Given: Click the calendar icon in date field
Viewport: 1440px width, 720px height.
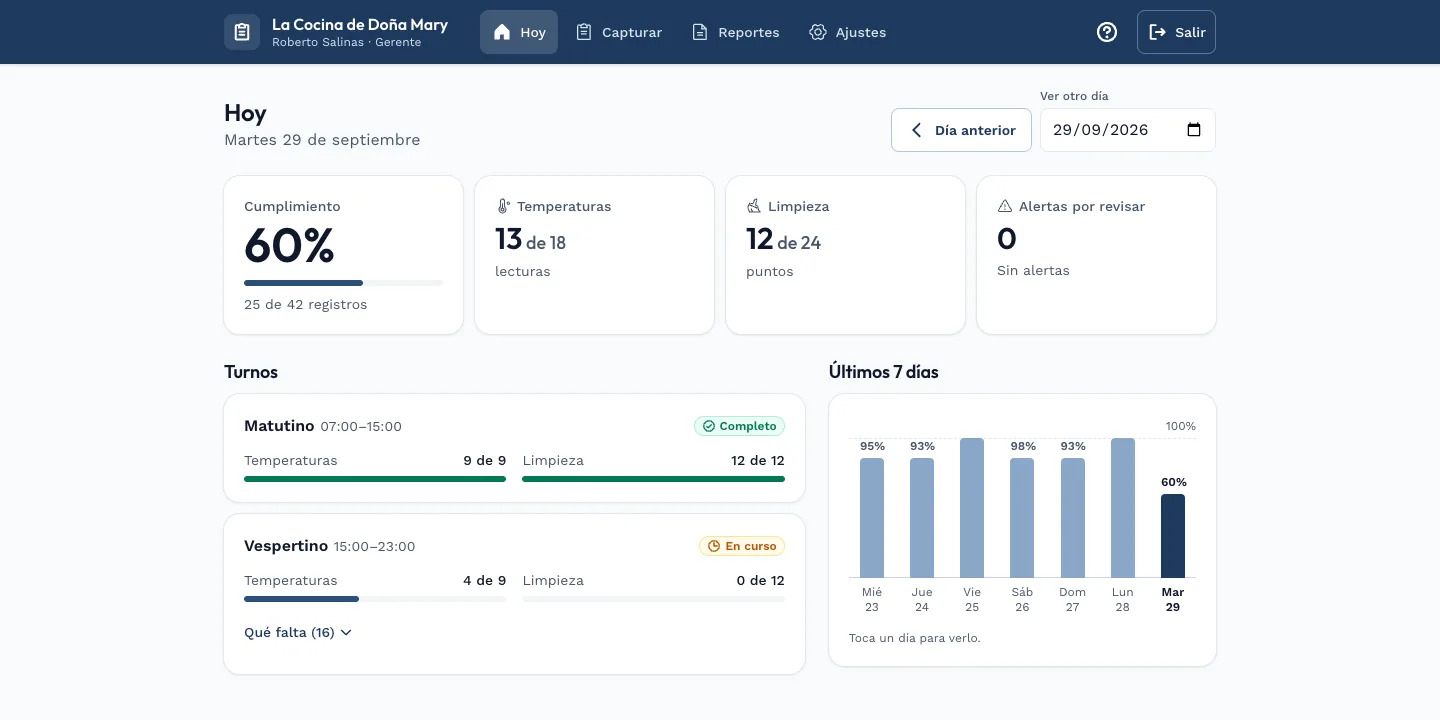Looking at the screenshot, I should (1194, 130).
